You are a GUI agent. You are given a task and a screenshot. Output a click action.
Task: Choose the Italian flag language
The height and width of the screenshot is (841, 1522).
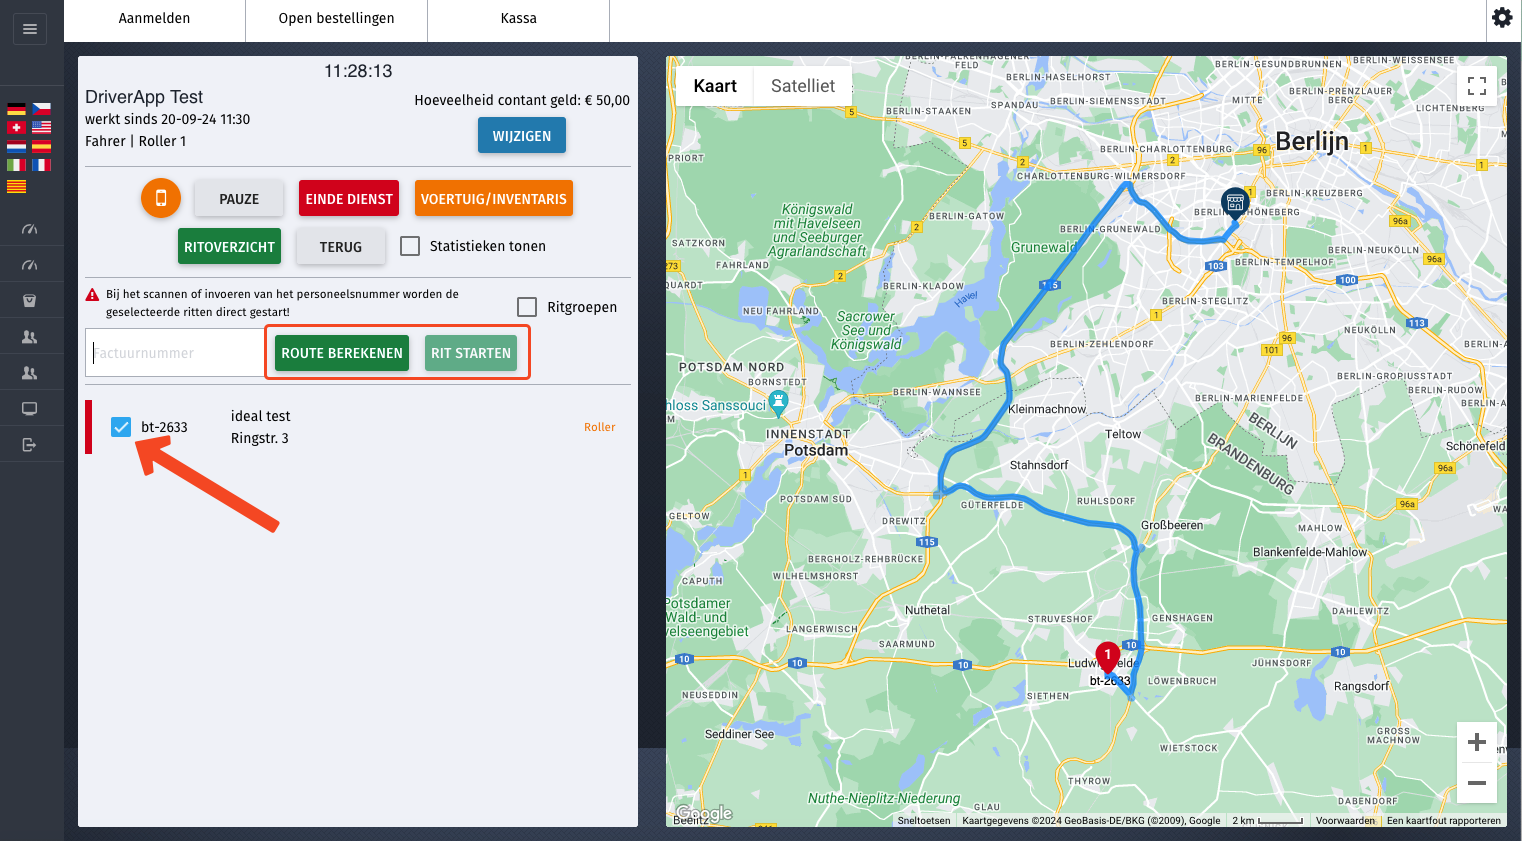click(x=16, y=166)
